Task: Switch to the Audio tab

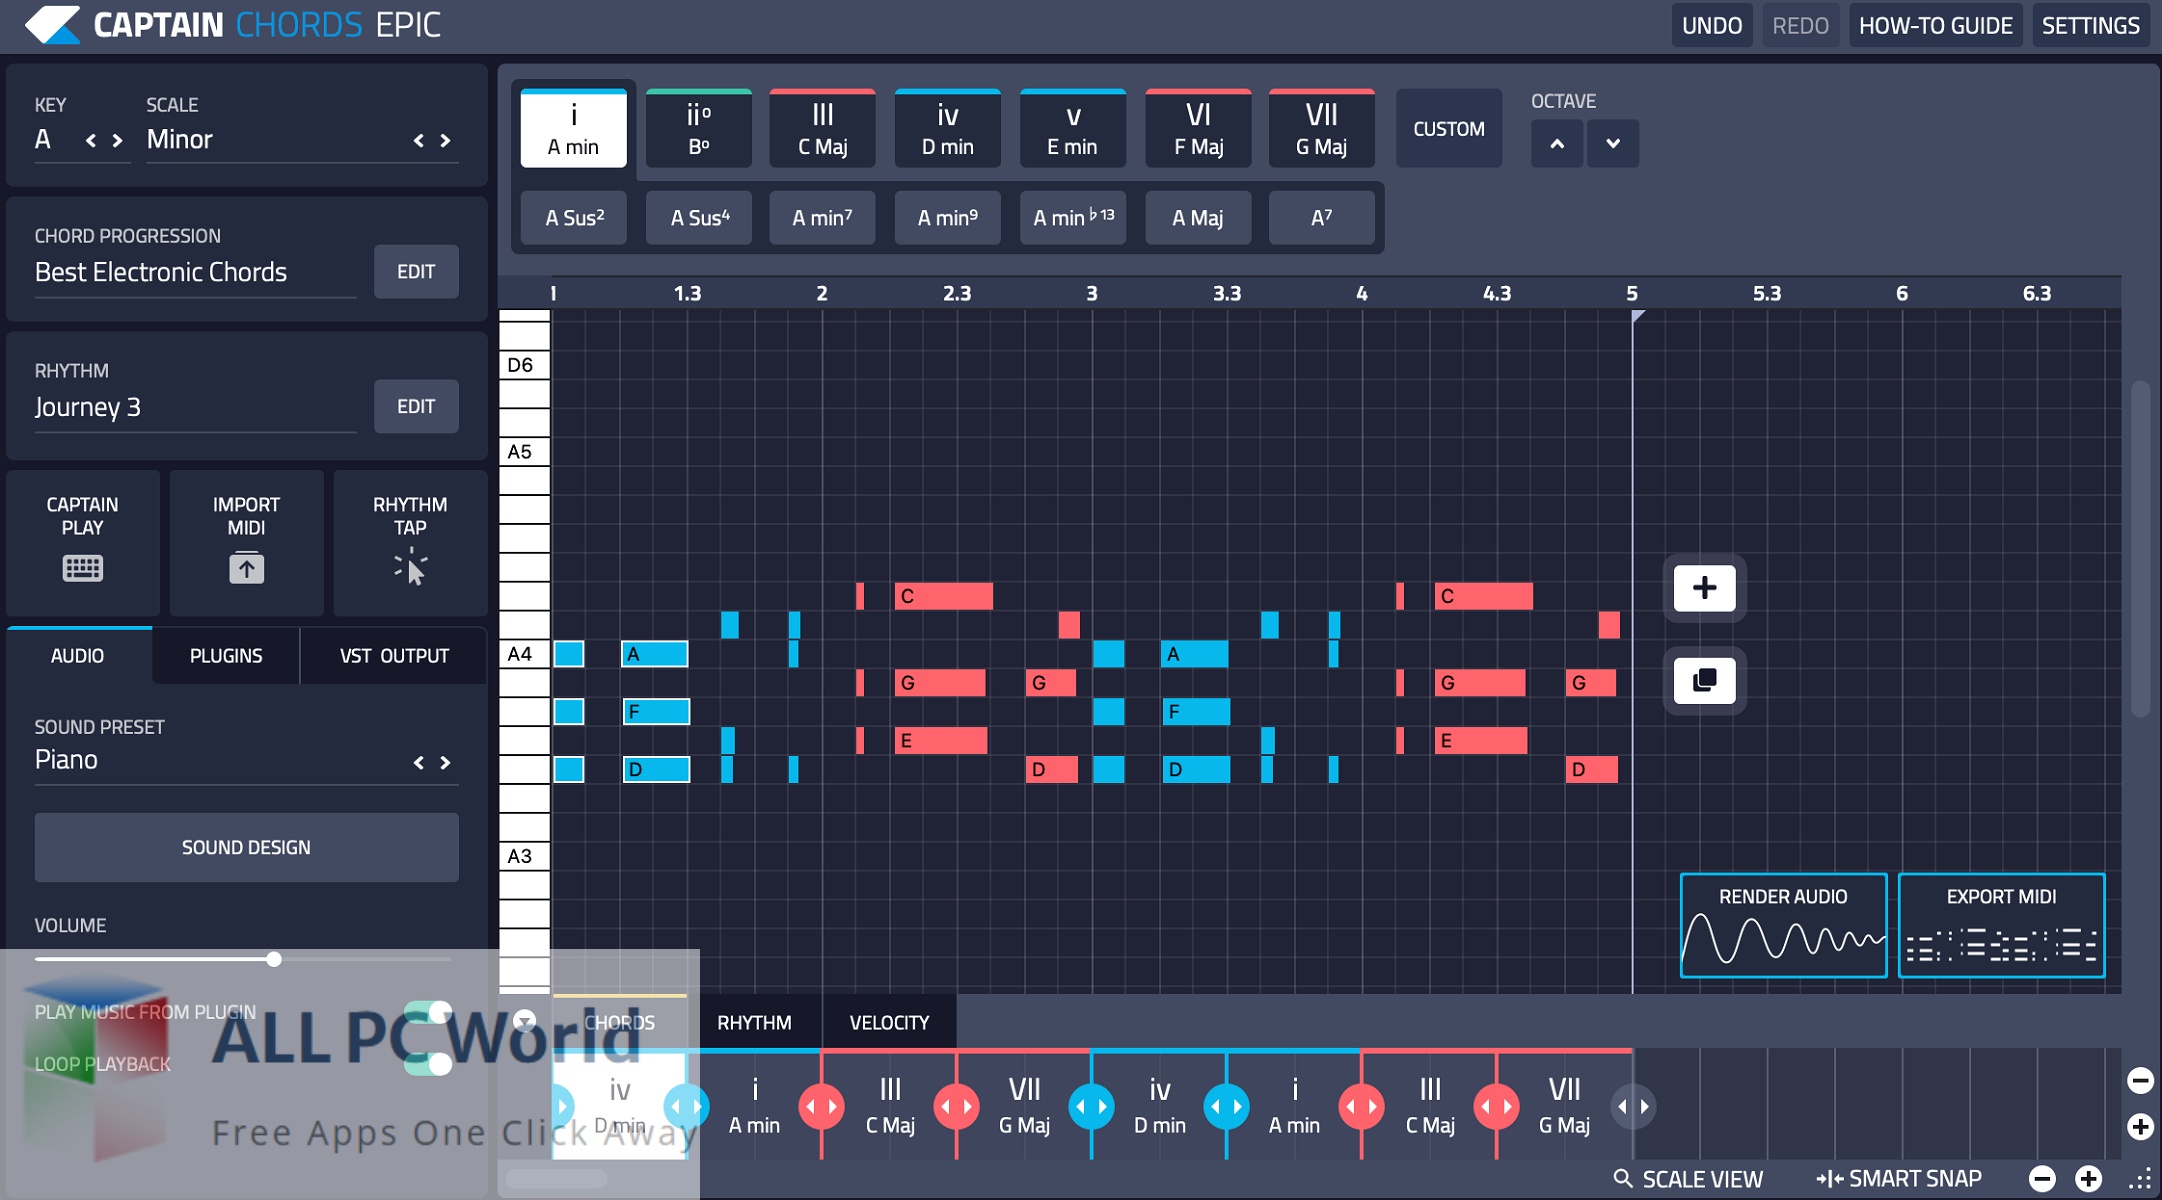Action: (x=78, y=656)
